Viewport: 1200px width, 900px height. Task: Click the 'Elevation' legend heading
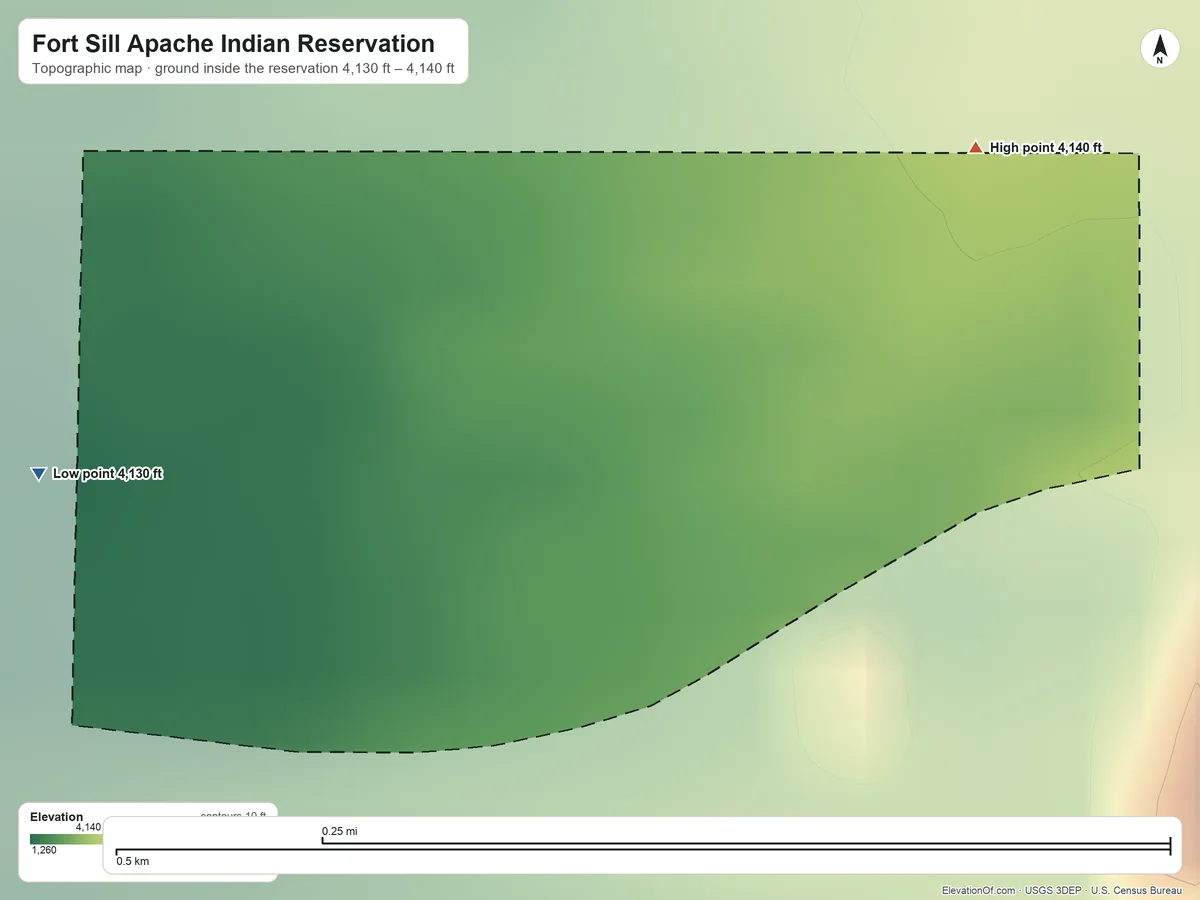[57, 817]
